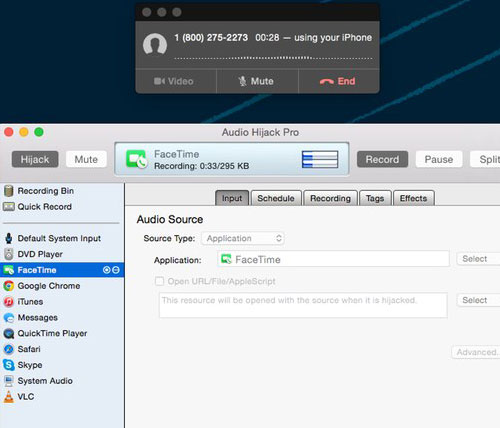Switch to the Schedule tab

(x=276, y=198)
